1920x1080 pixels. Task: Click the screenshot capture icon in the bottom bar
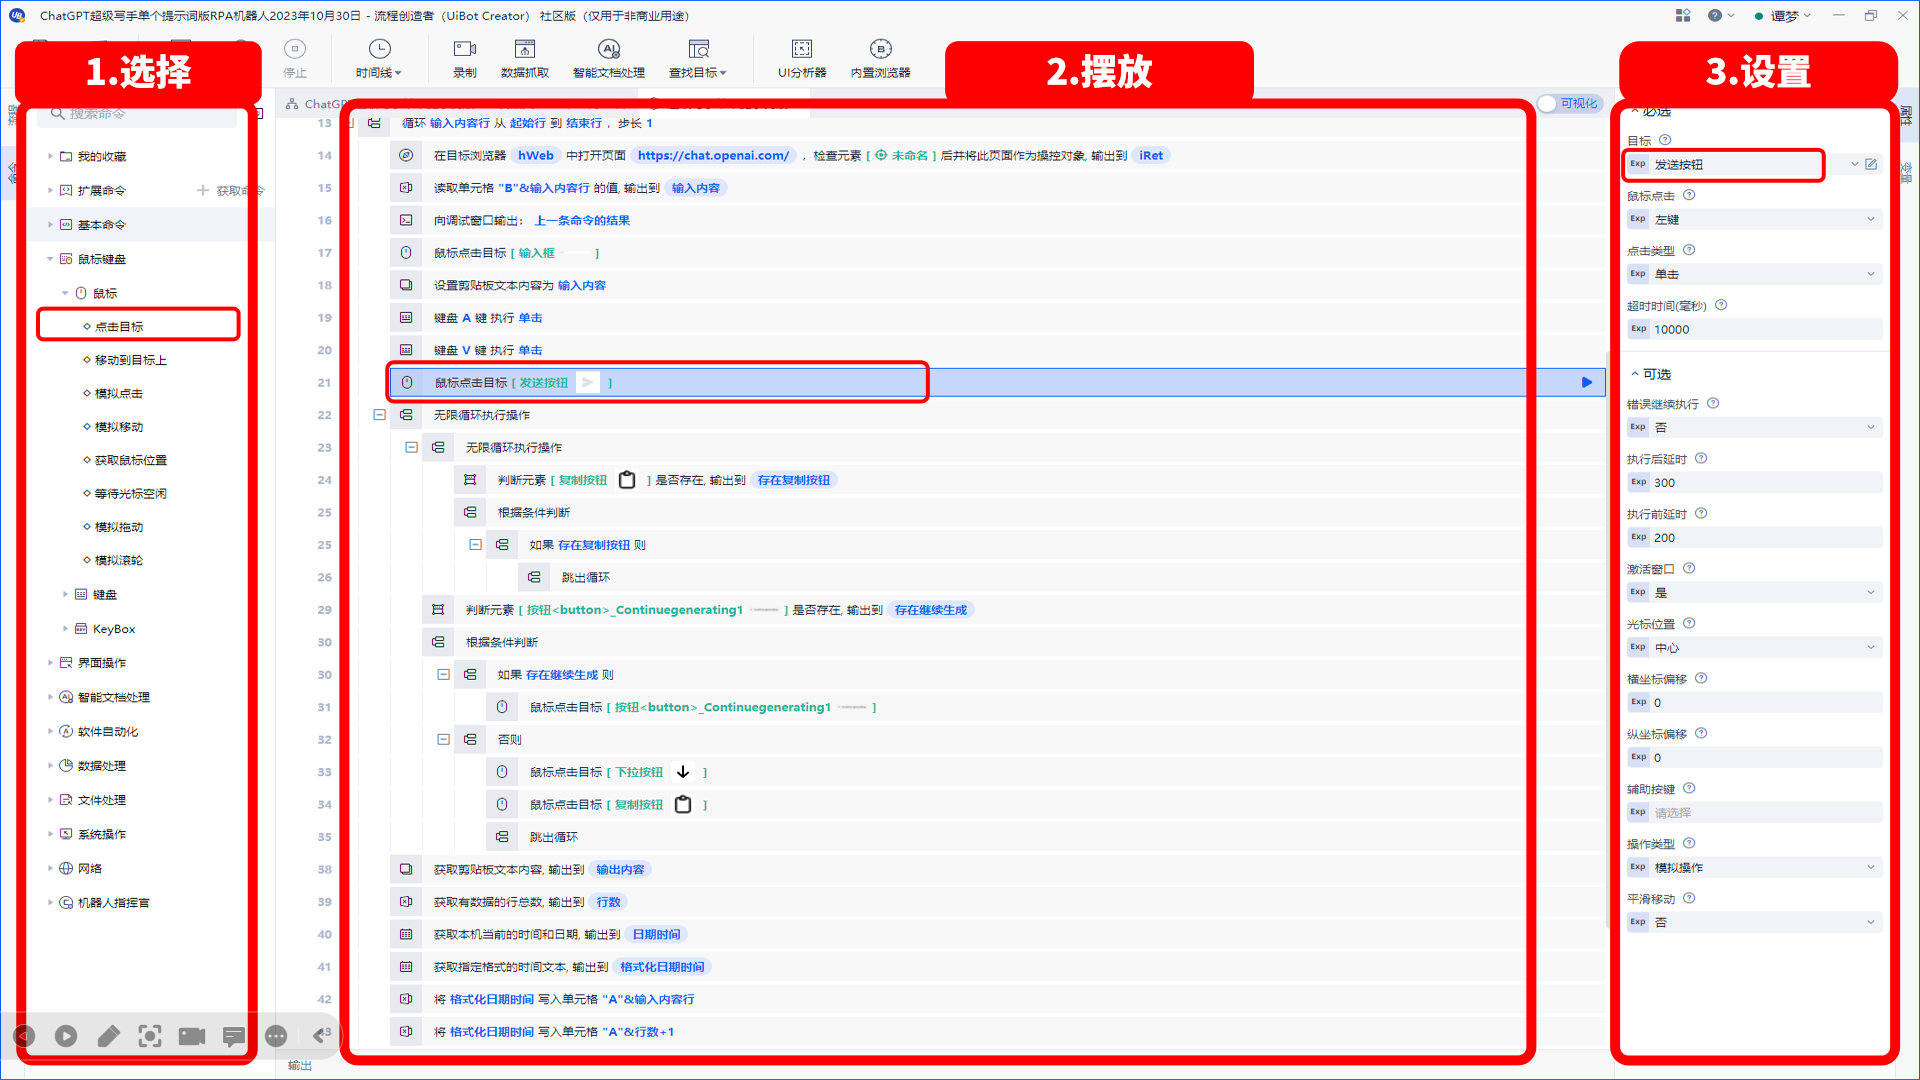click(150, 1036)
